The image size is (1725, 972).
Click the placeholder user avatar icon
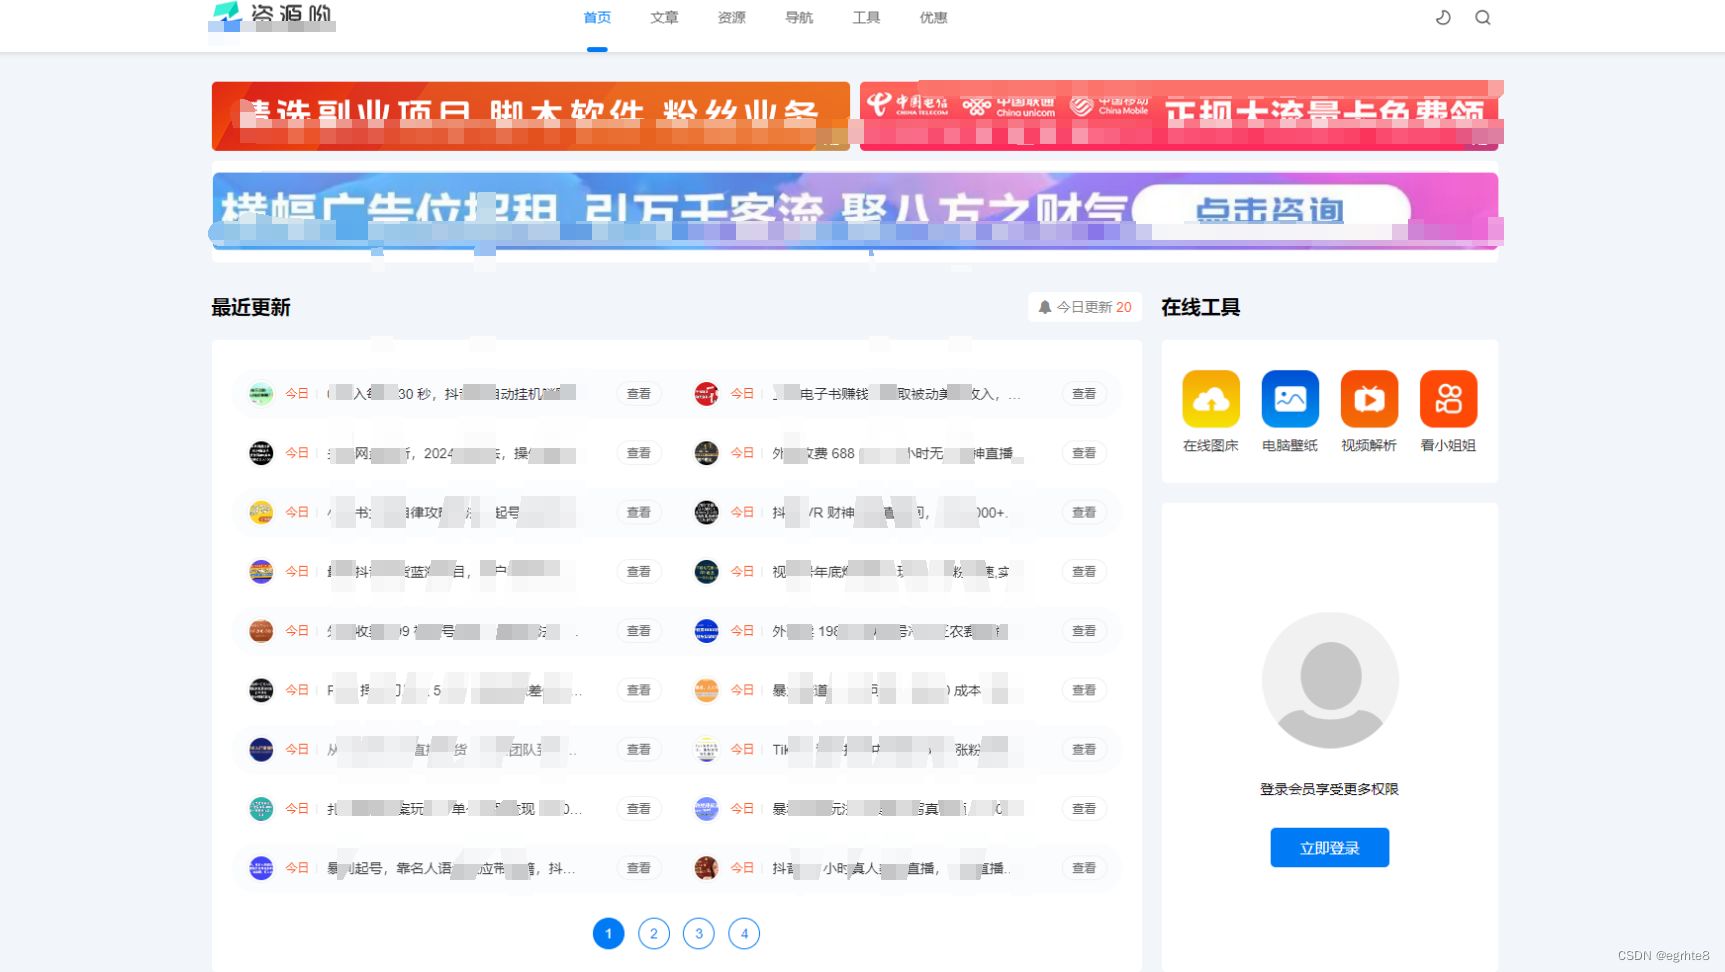[1329, 680]
